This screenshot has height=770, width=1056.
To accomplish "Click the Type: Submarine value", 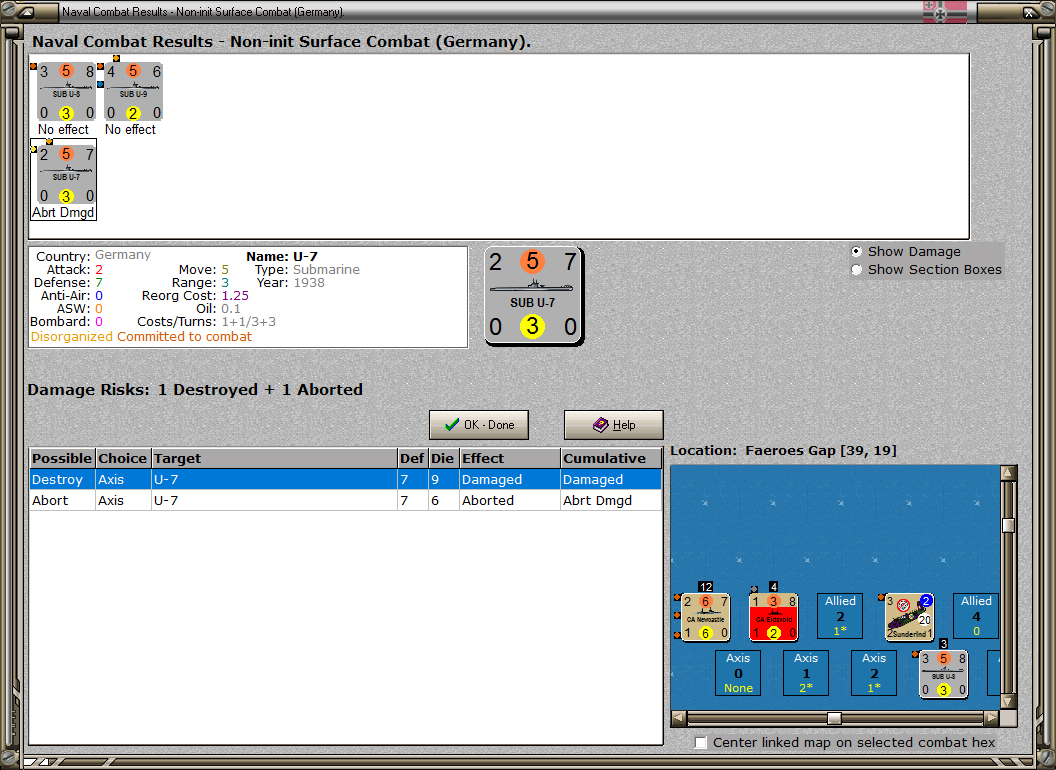I will (326, 269).
